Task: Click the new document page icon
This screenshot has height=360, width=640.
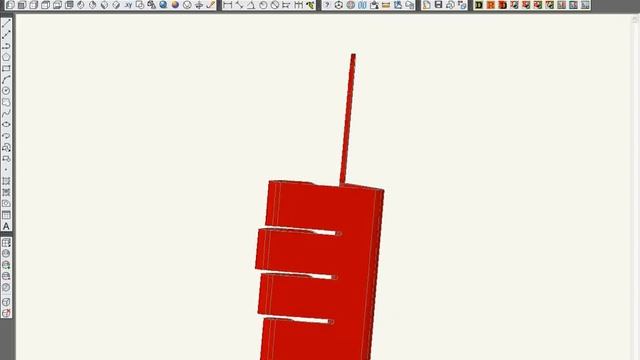Action: pos(427,5)
